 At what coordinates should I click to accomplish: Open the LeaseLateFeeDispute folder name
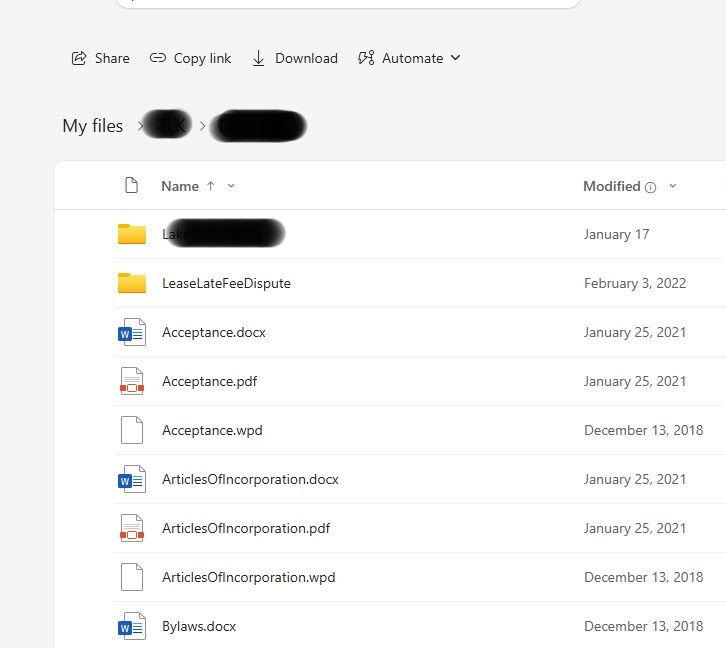click(226, 283)
